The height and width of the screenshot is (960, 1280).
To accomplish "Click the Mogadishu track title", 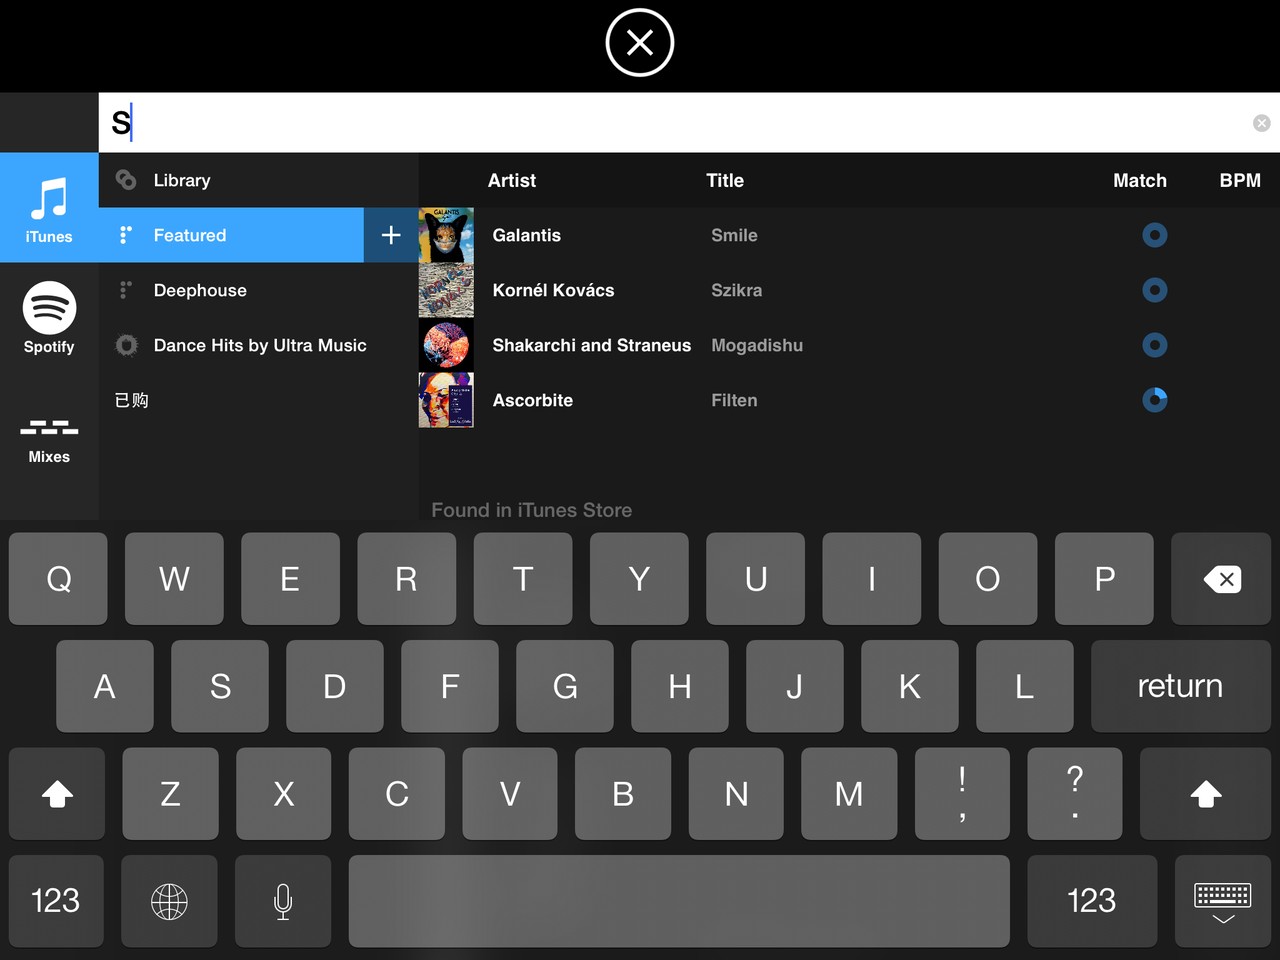I will point(757,345).
